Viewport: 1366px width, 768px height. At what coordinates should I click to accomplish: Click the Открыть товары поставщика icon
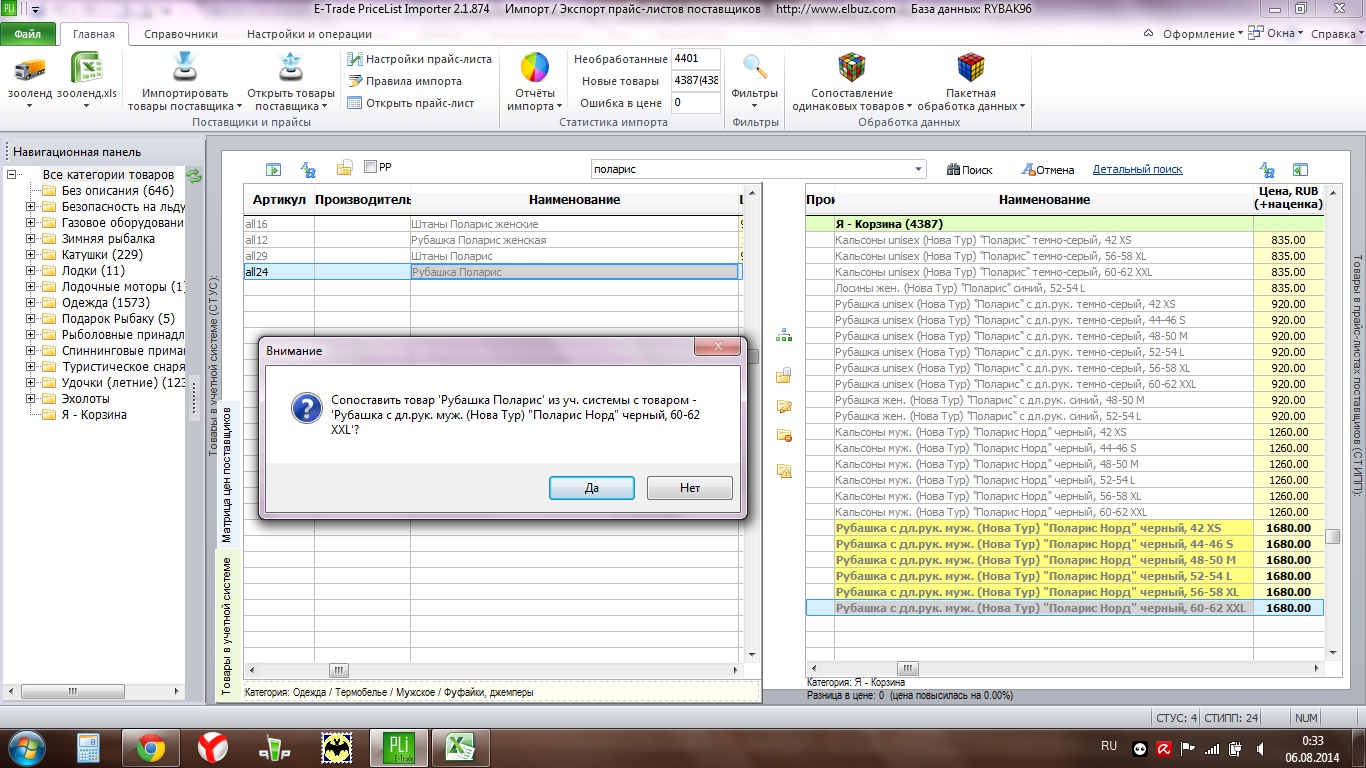[291, 68]
